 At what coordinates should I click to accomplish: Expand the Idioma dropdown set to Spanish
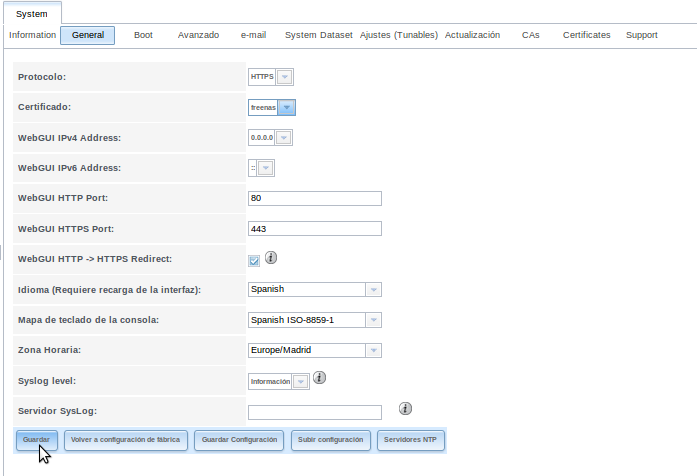click(x=315, y=289)
